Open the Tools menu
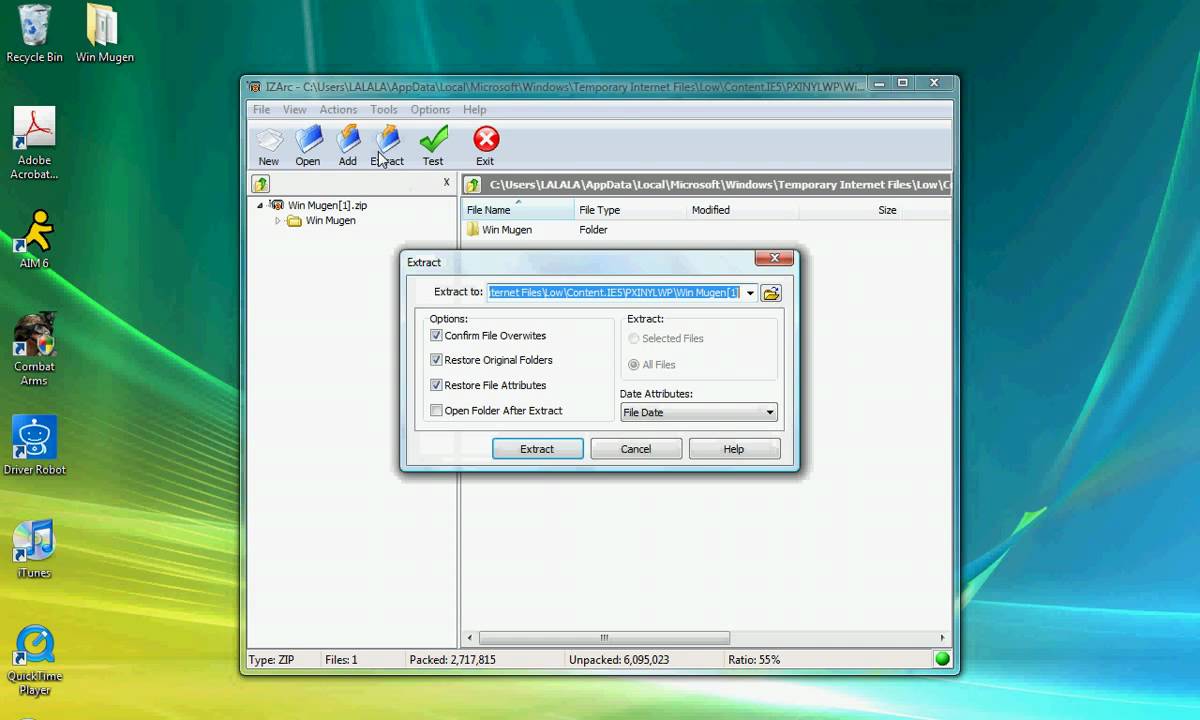 coord(384,110)
